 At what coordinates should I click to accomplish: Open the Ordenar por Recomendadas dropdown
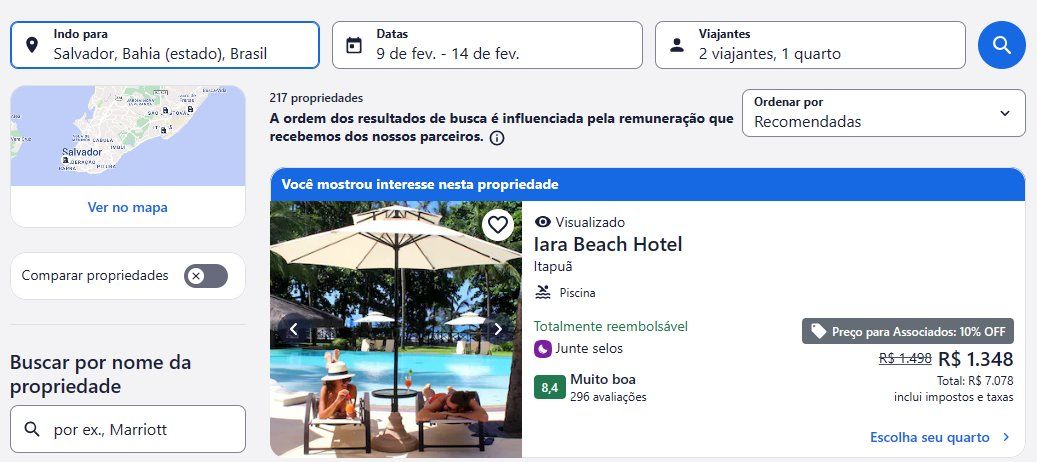pyautogui.click(x=884, y=113)
